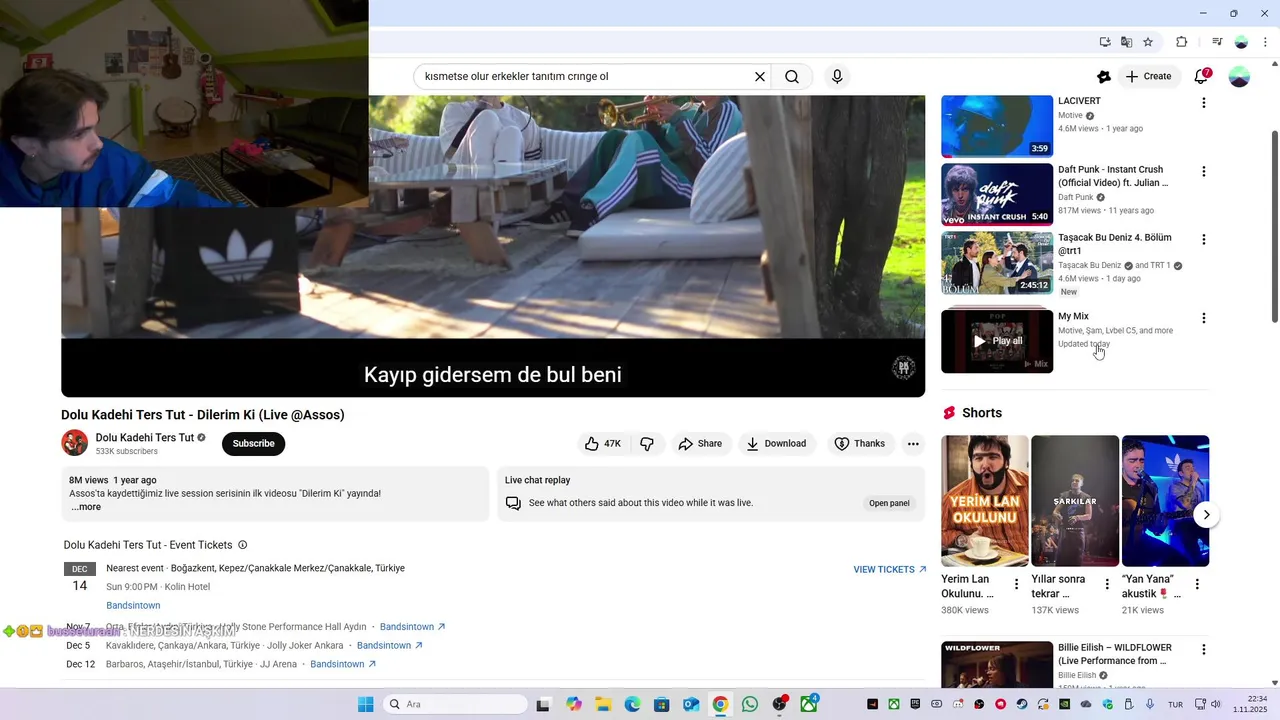Click the page vertical scrollbar
Viewport: 1280px width, 720px height.
[1274, 225]
